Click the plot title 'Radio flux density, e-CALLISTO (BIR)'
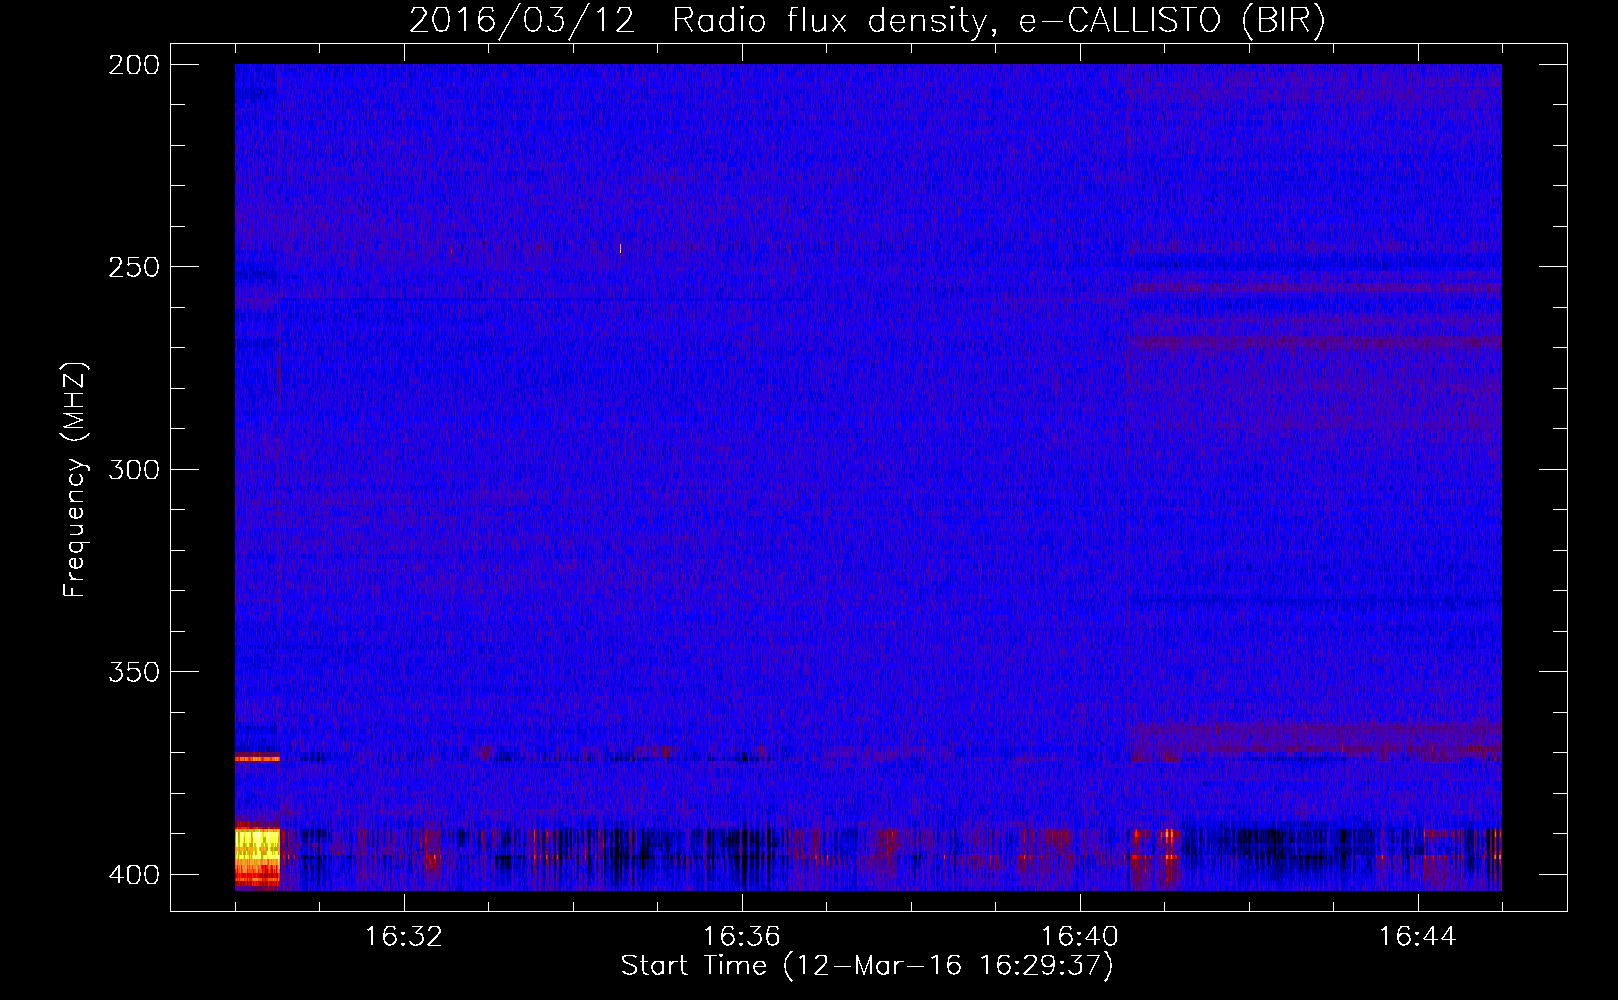 [x=999, y=20]
